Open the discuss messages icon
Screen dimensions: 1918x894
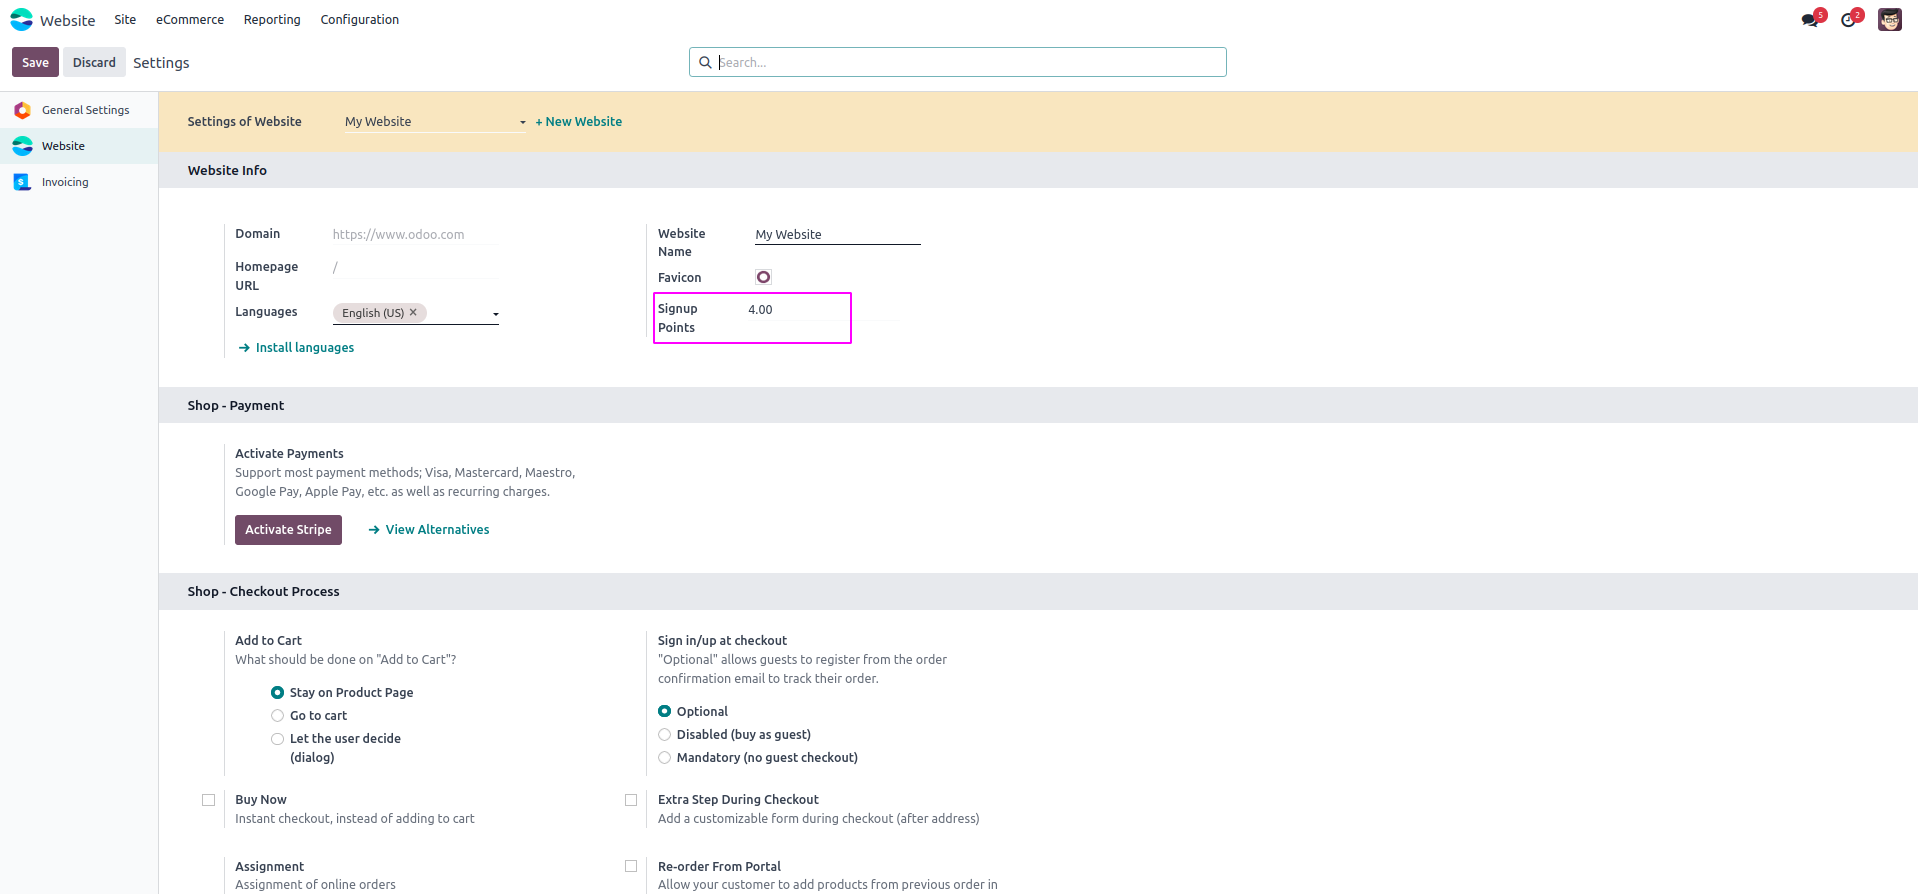tap(1810, 20)
